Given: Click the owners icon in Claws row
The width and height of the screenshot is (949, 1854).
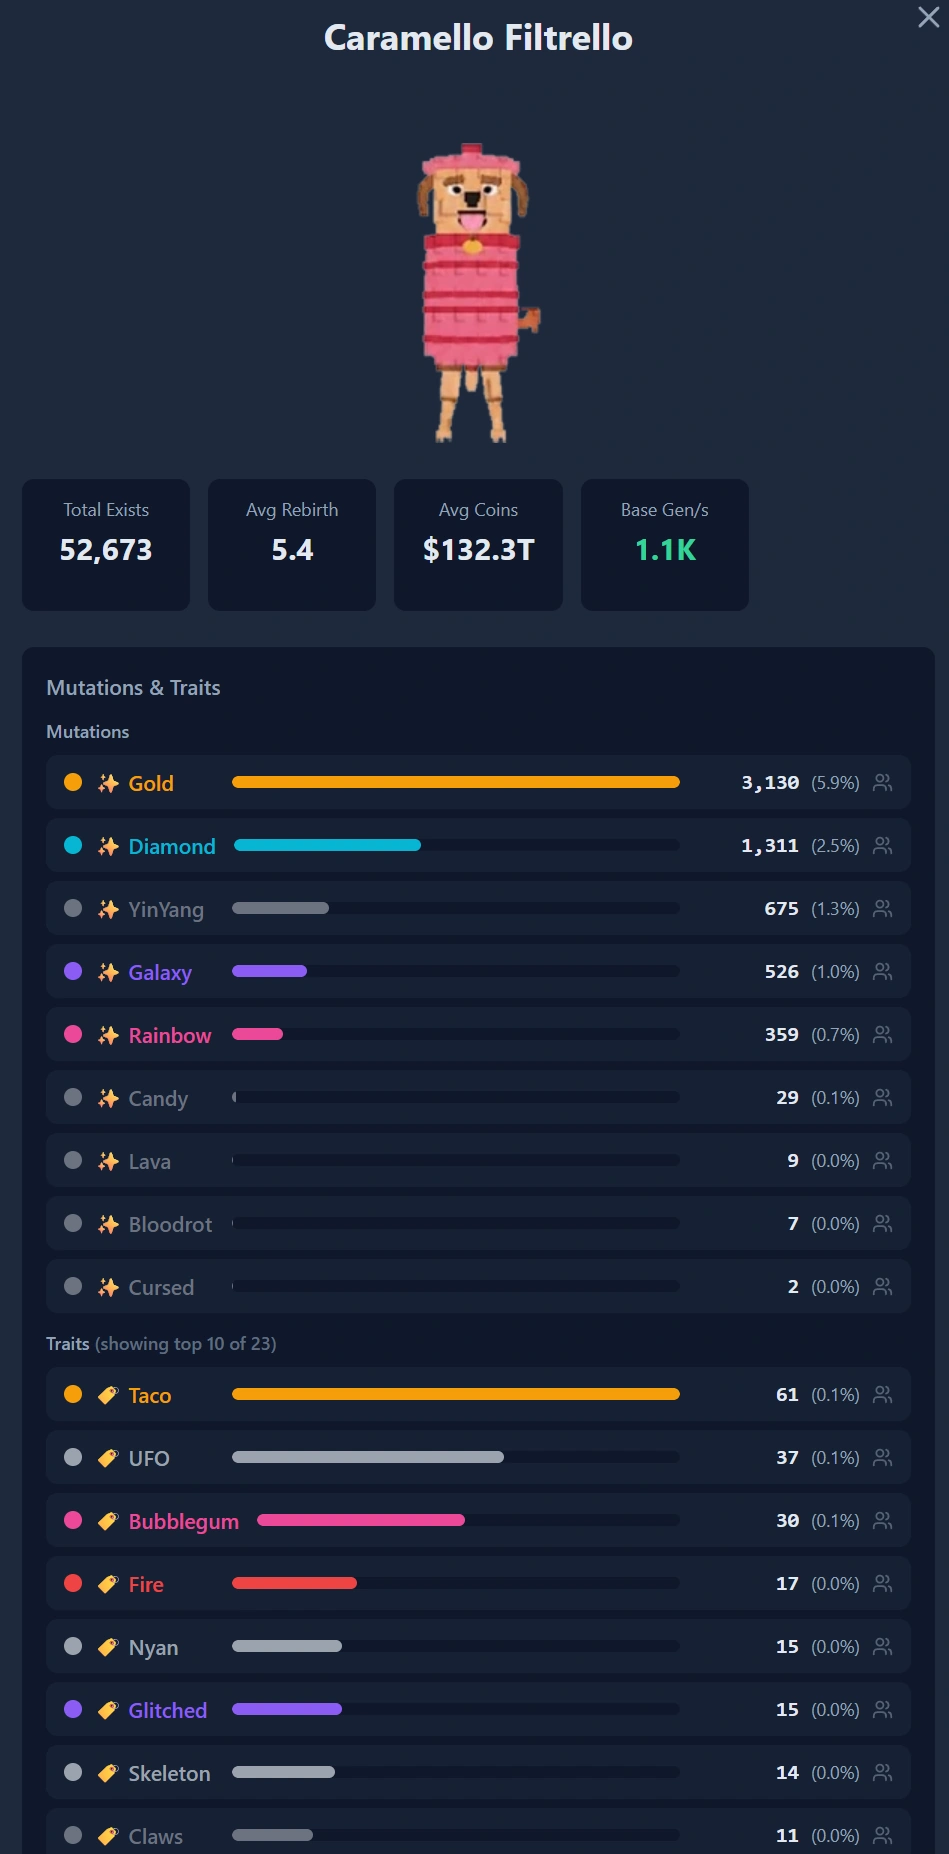Looking at the screenshot, I should 882,1835.
